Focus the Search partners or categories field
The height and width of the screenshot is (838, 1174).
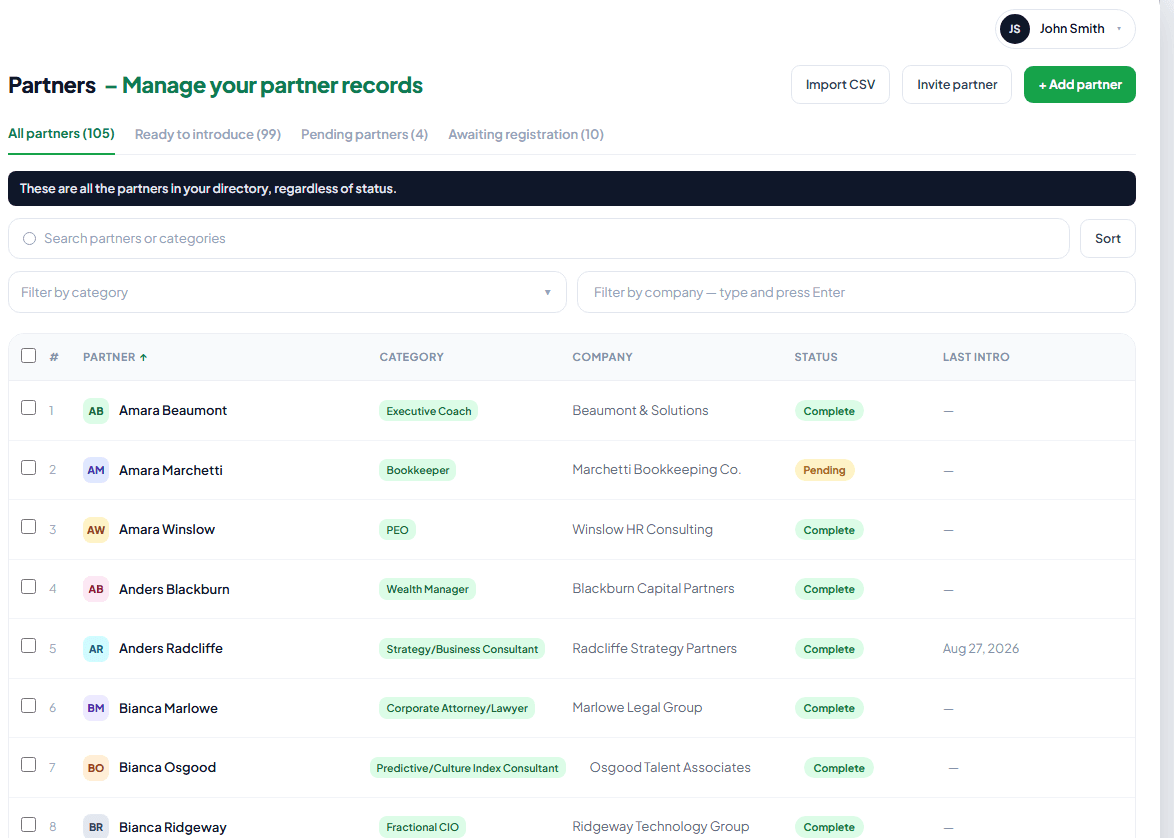(x=538, y=239)
